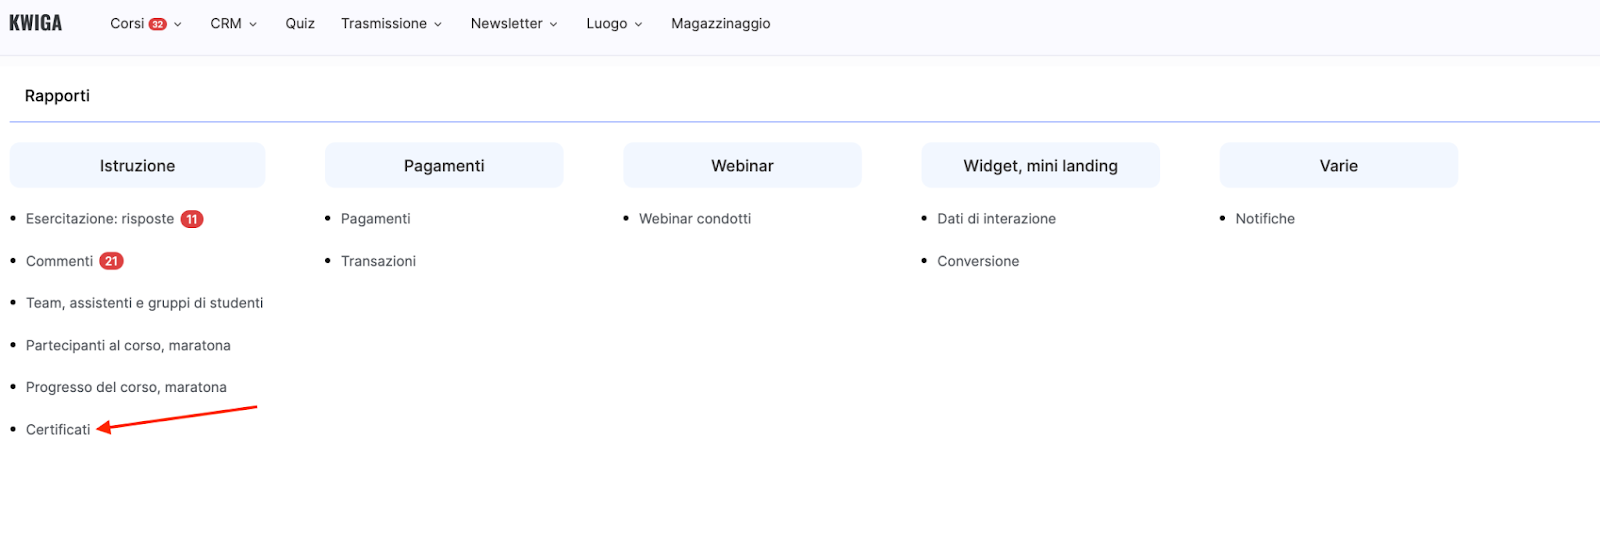
Task: Open the Certificati report link
Action: [58, 429]
